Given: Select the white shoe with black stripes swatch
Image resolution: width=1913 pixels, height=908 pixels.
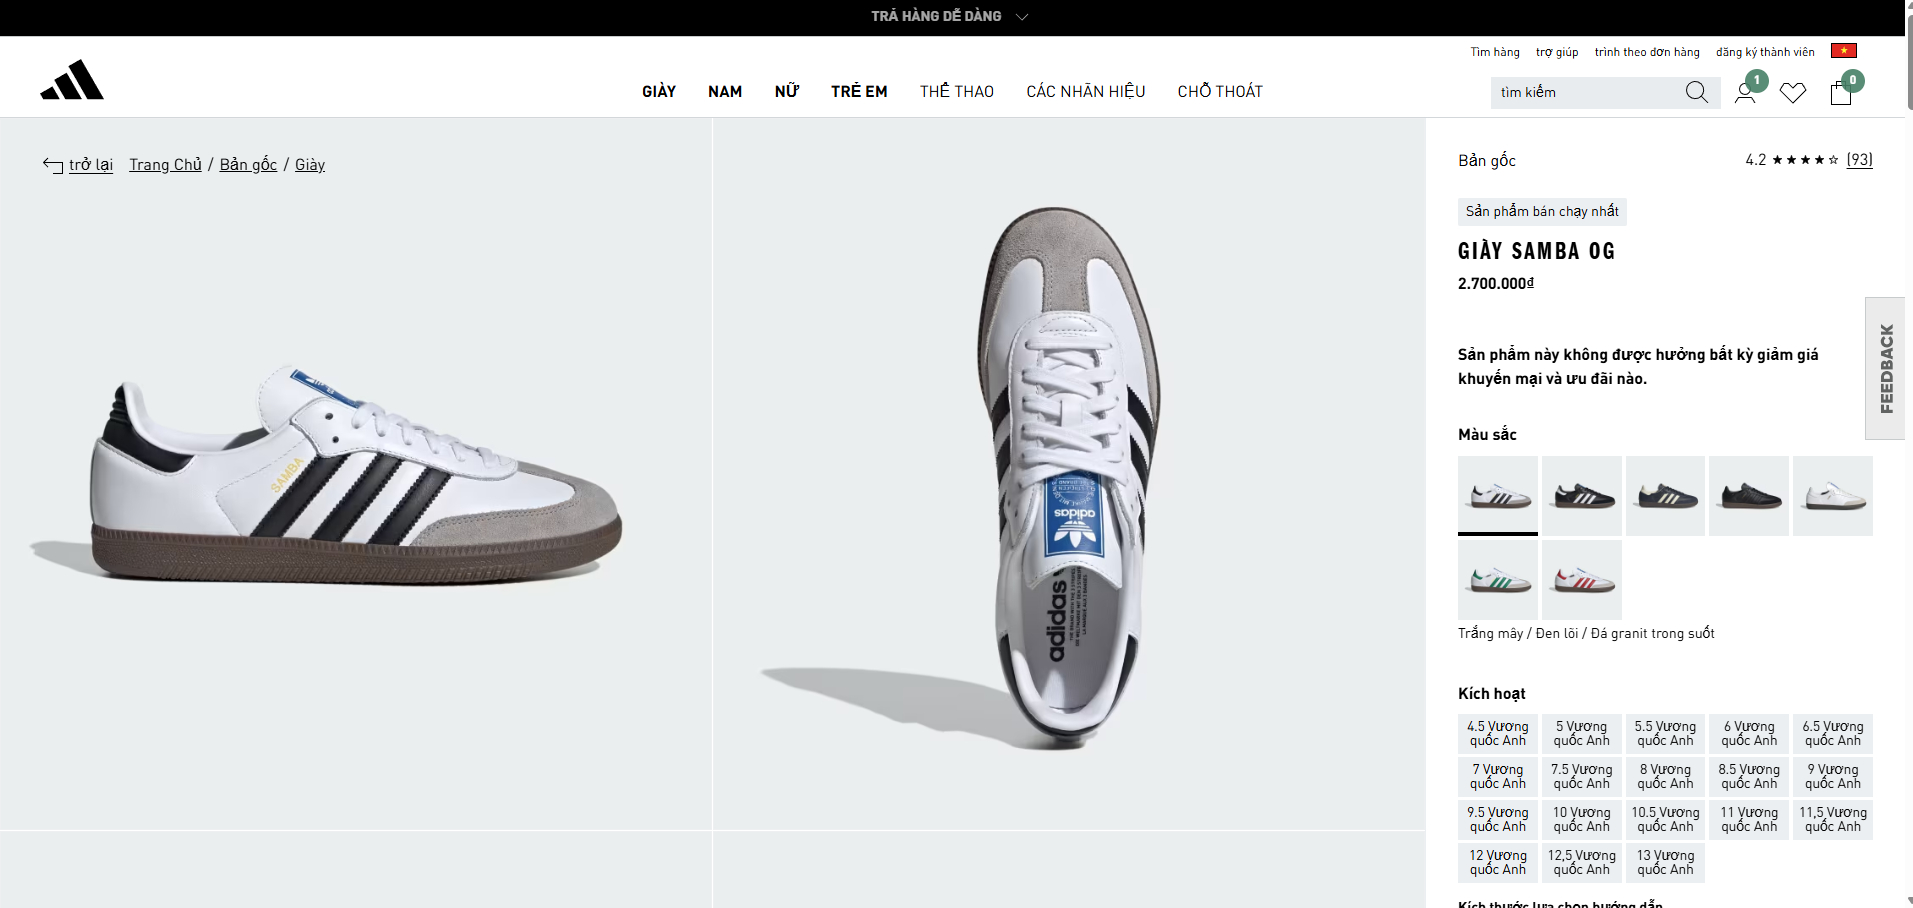Looking at the screenshot, I should point(1498,496).
